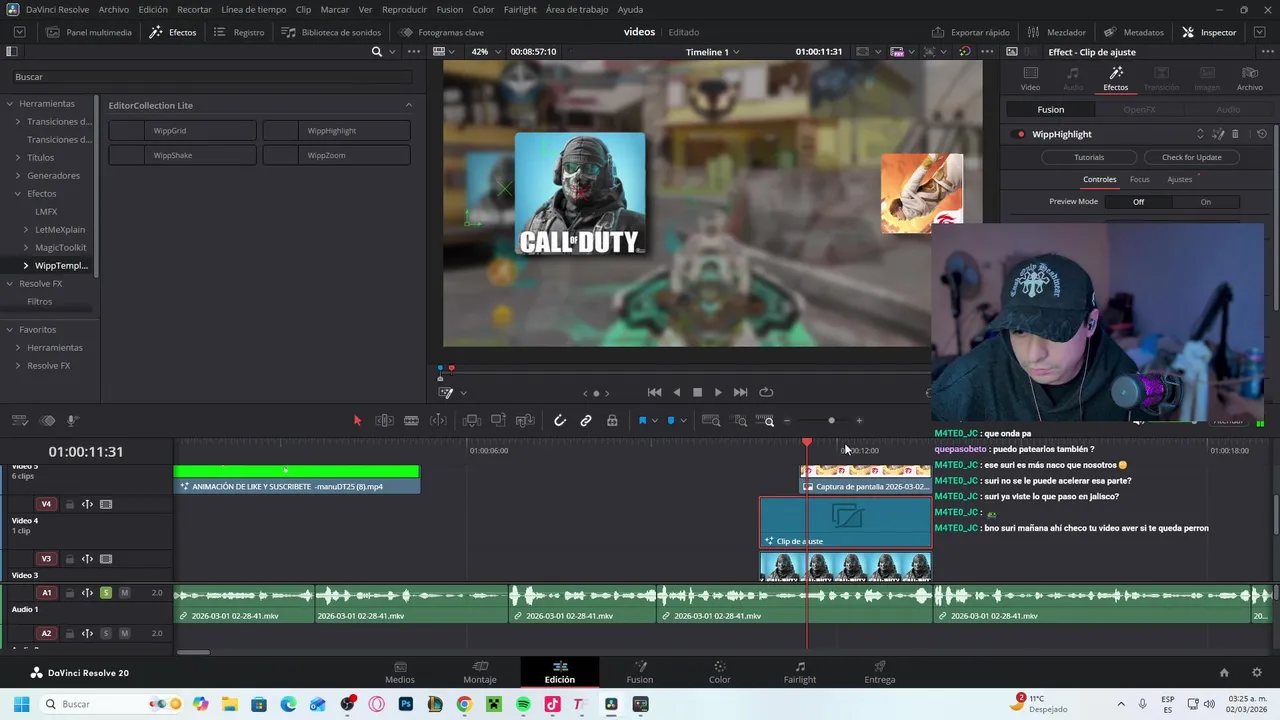Toggle timeline linked selection chain icon
1280x720 pixels.
(x=586, y=421)
